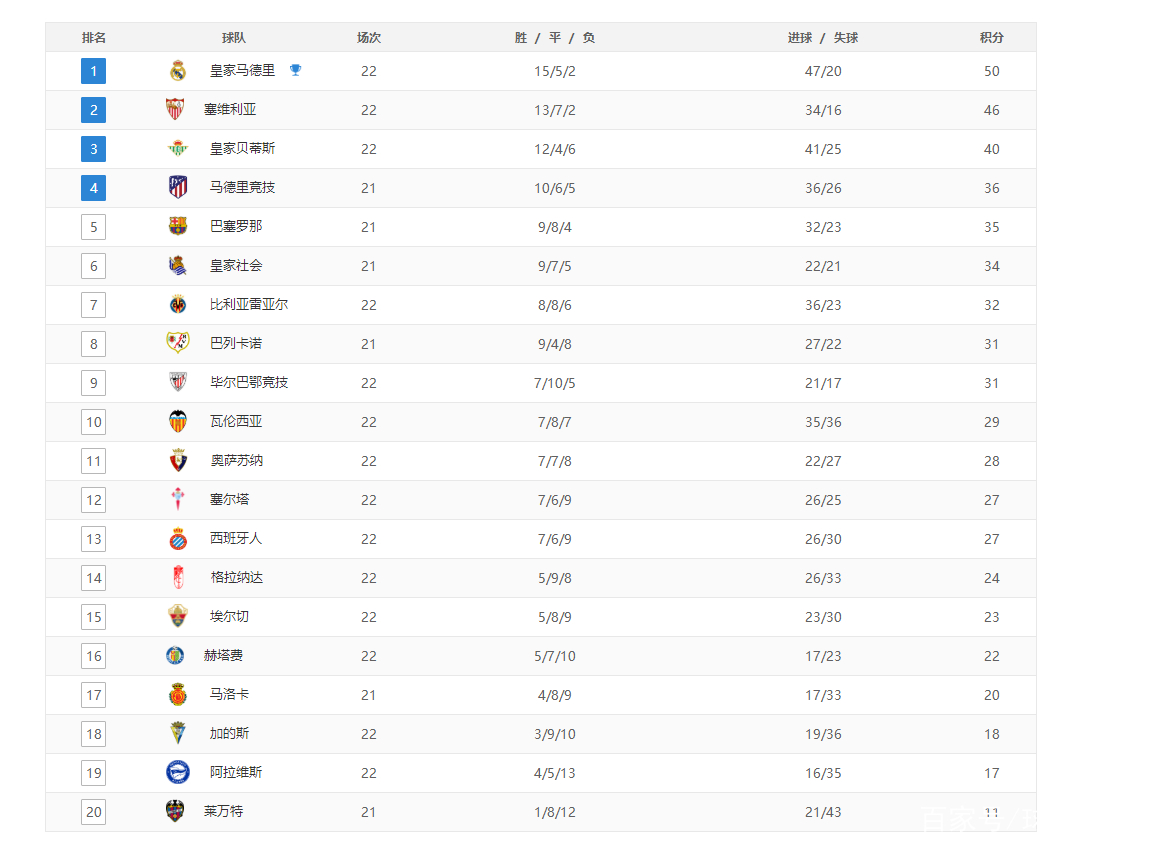Click the 排名 column header
This screenshot has height=852, width=1155.
94,38
